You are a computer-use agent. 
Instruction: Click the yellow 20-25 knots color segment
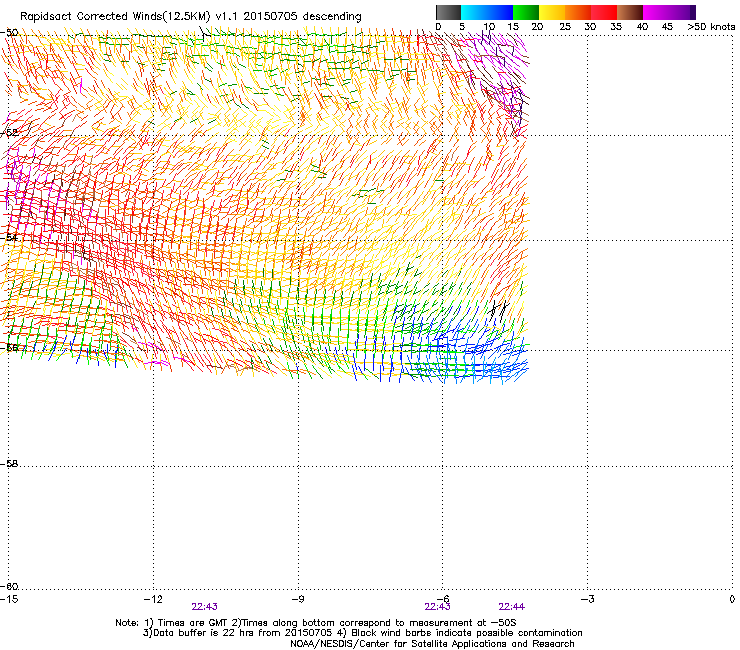click(x=552, y=12)
